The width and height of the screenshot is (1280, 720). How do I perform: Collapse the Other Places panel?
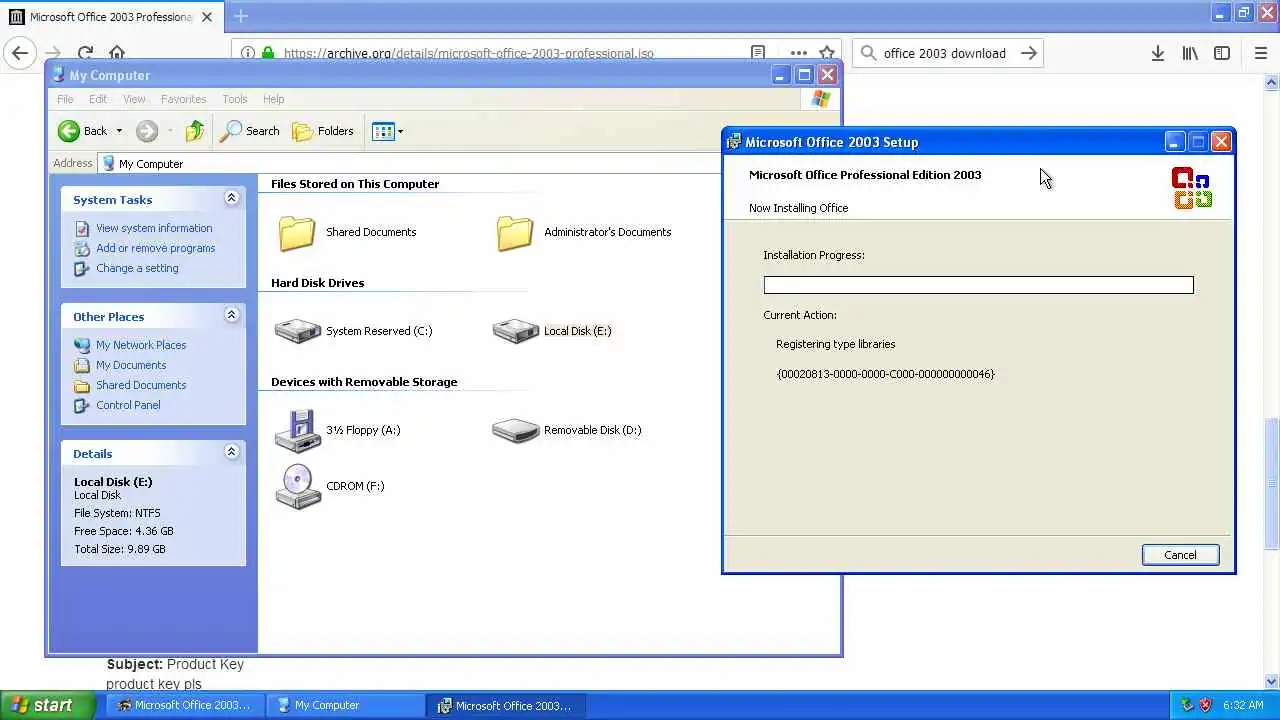[x=231, y=315]
